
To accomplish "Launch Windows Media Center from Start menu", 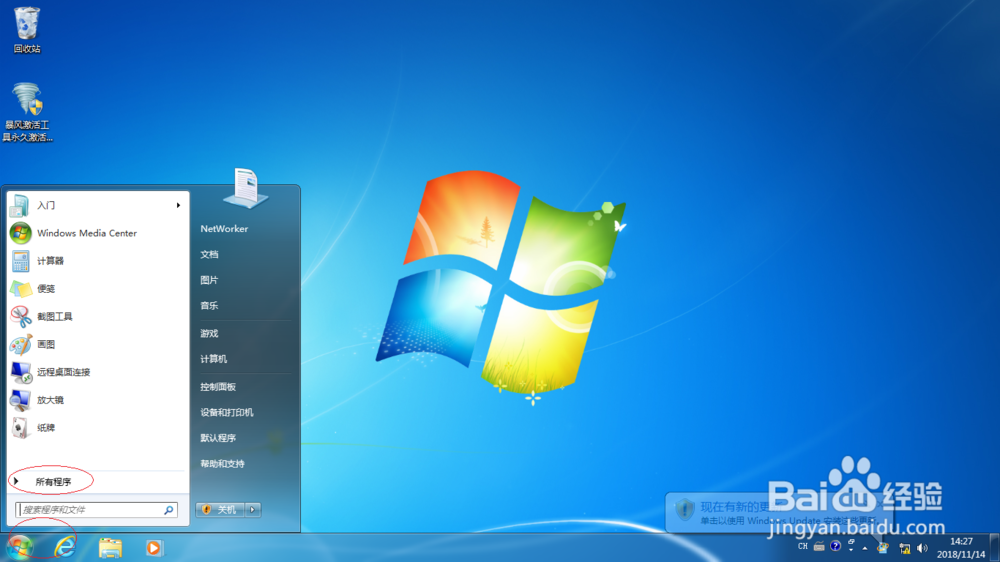I will (98, 233).
